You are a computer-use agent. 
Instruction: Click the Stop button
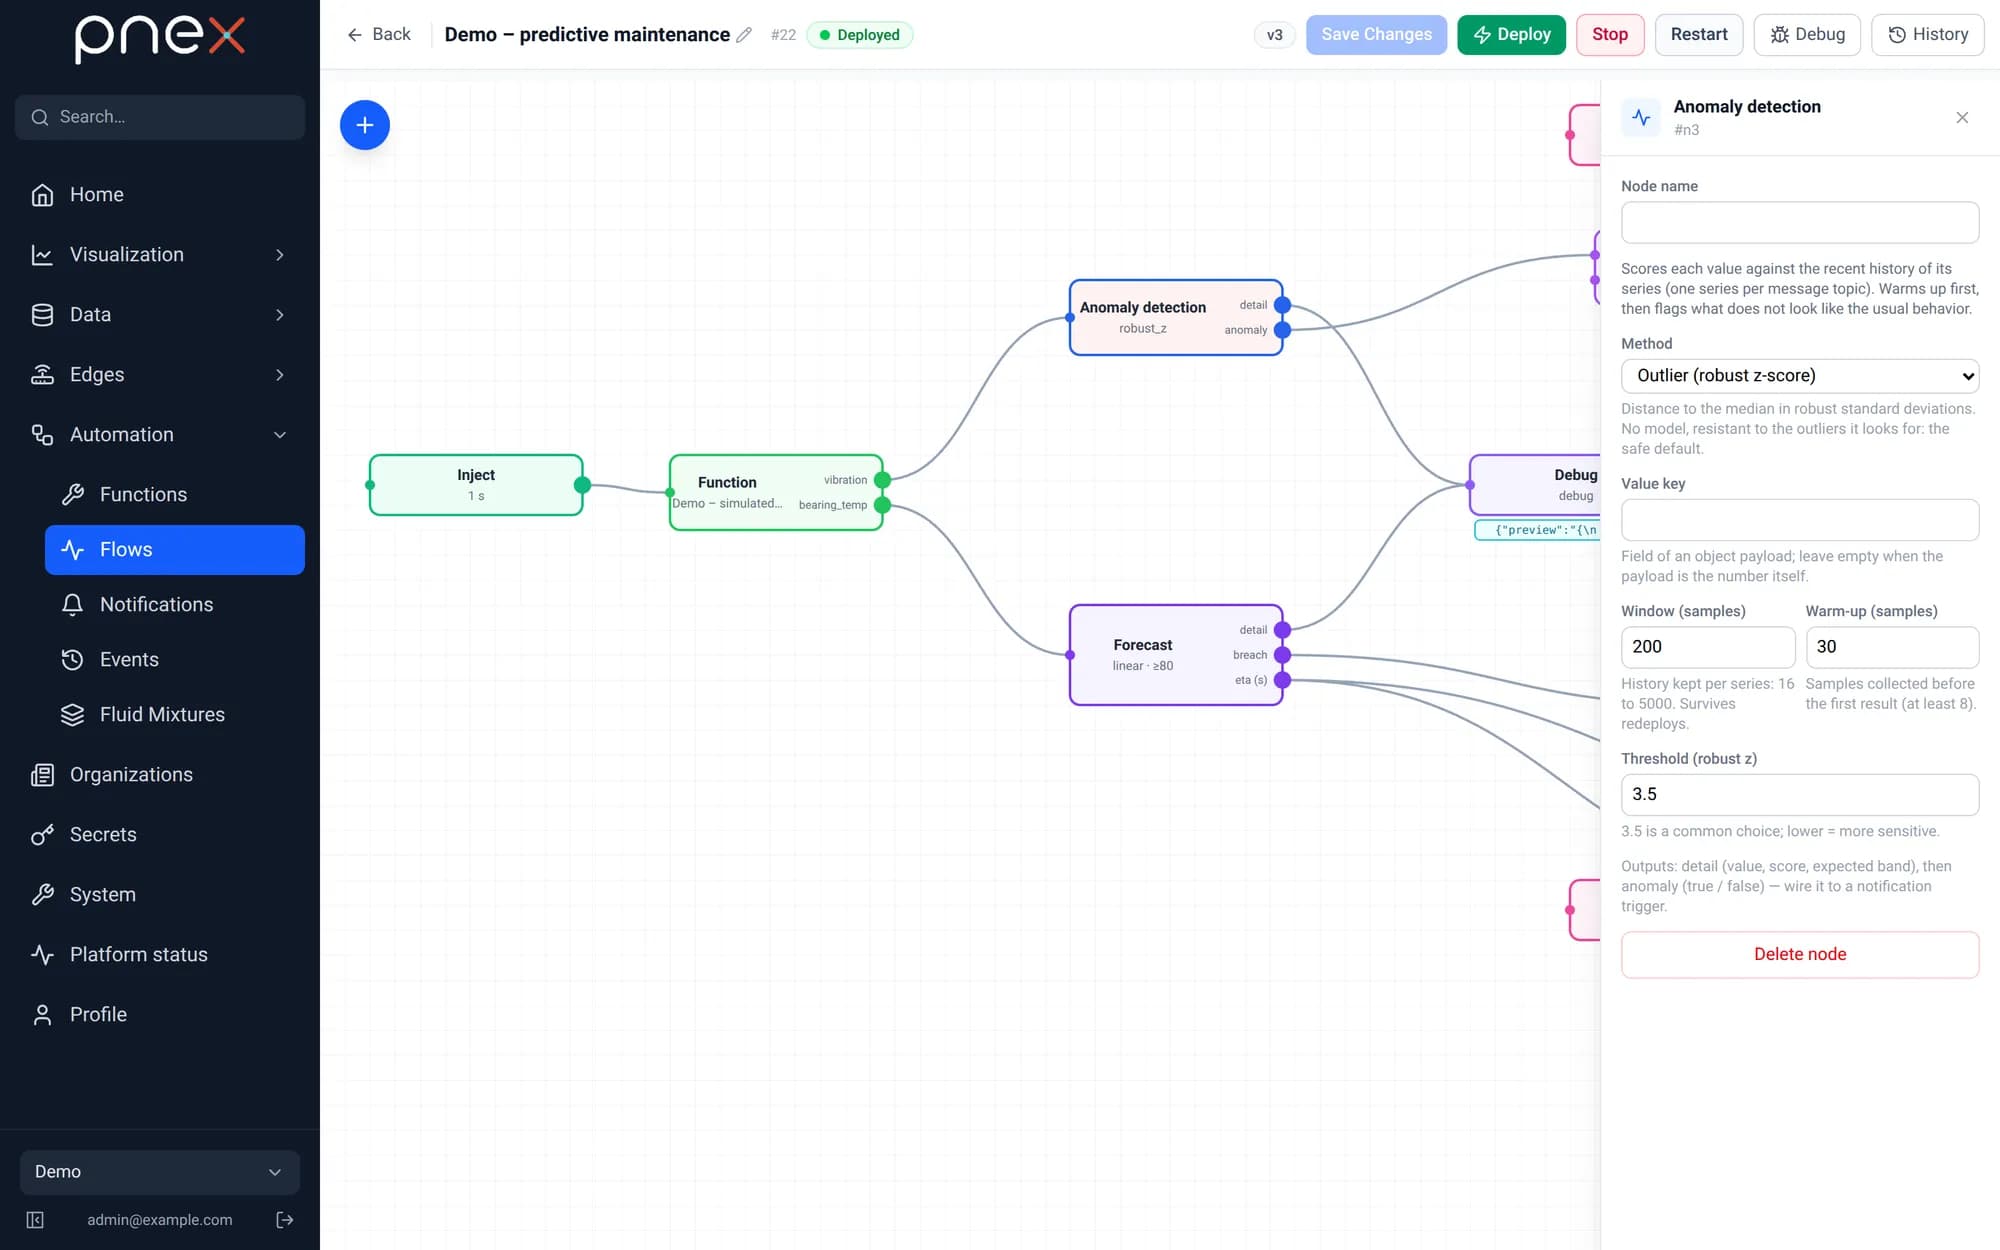(1610, 35)
